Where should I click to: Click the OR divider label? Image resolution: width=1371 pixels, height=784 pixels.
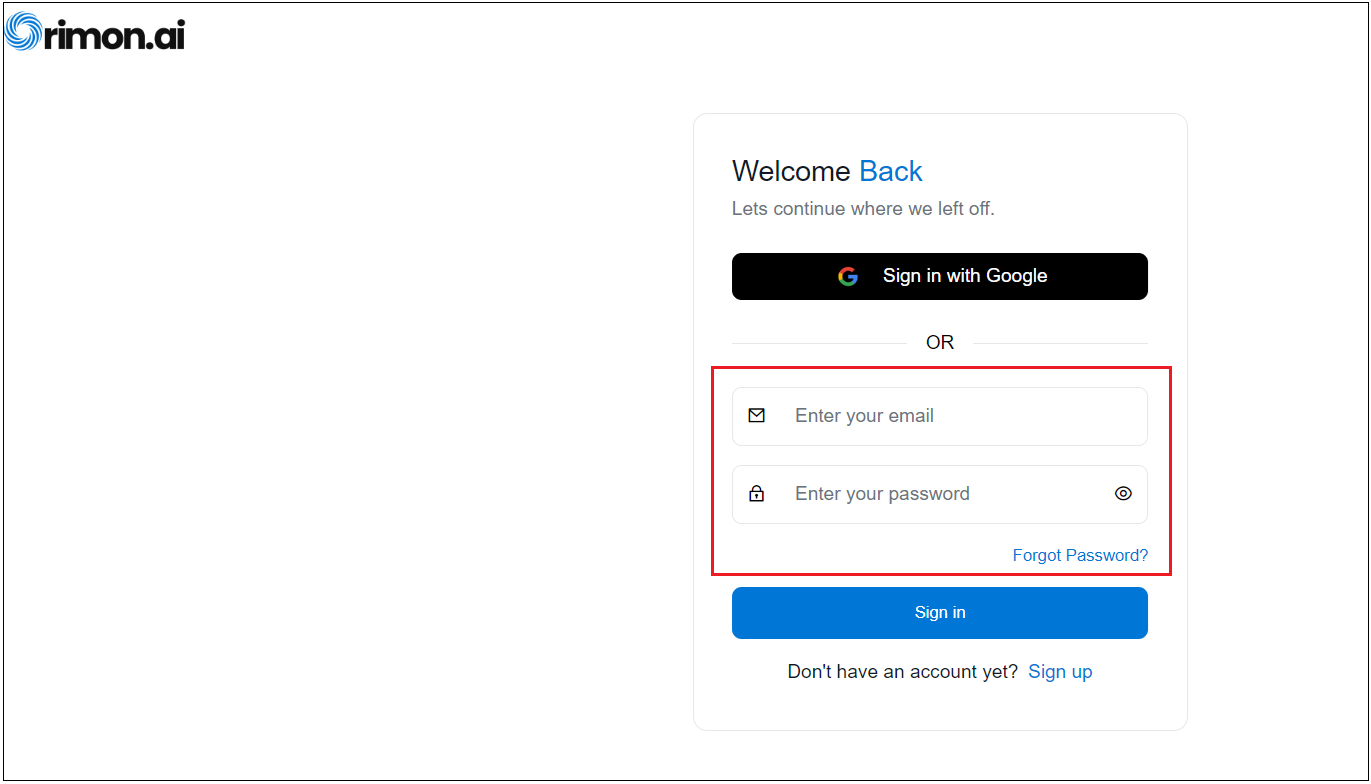(940, 342)
